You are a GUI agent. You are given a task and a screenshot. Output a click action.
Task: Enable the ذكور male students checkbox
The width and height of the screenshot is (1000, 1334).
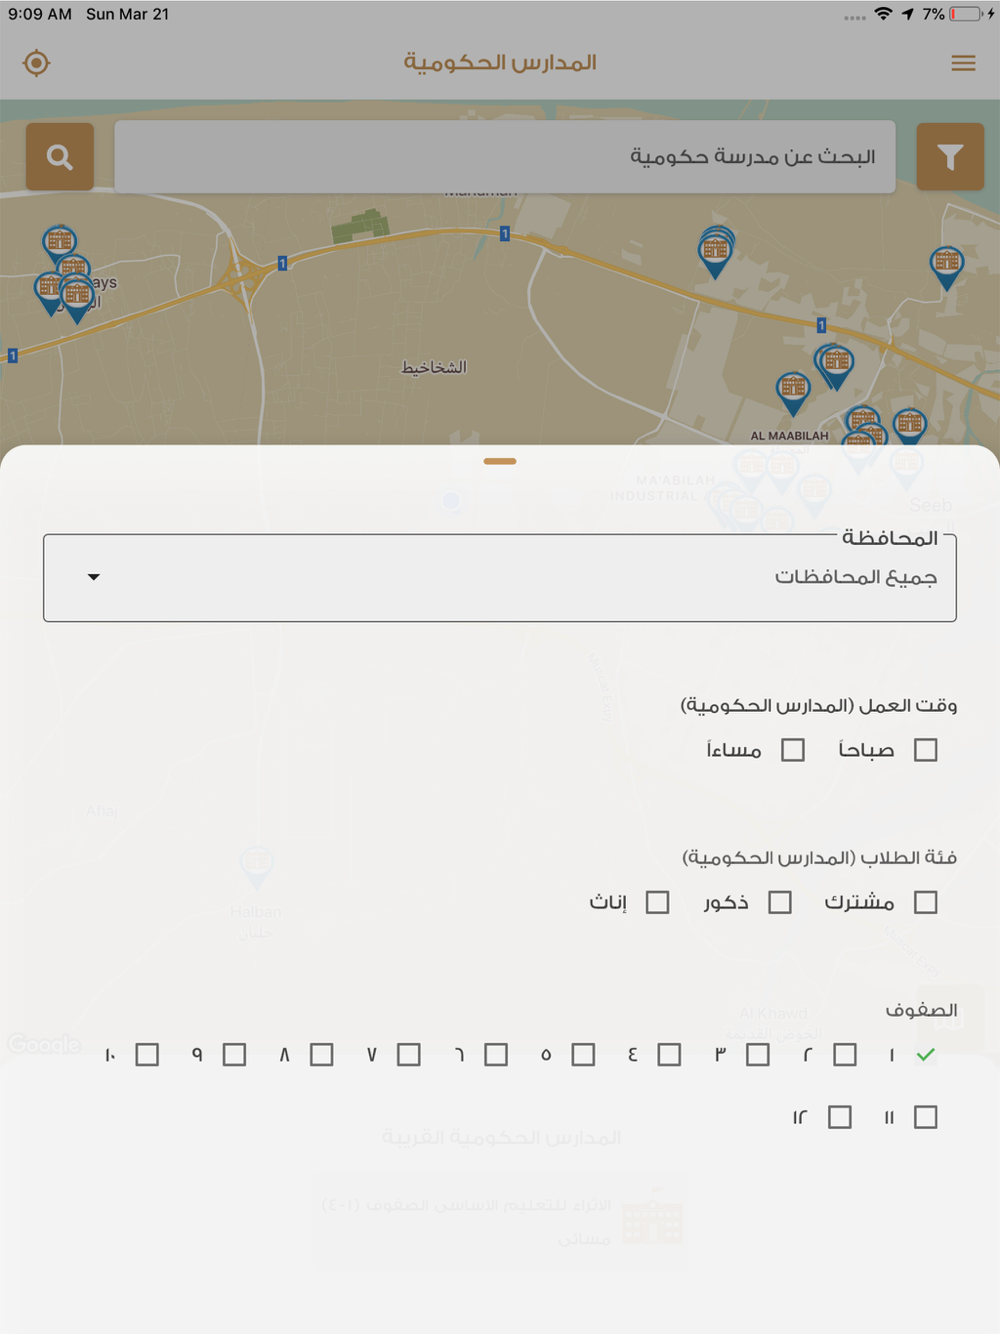point(780,903)
